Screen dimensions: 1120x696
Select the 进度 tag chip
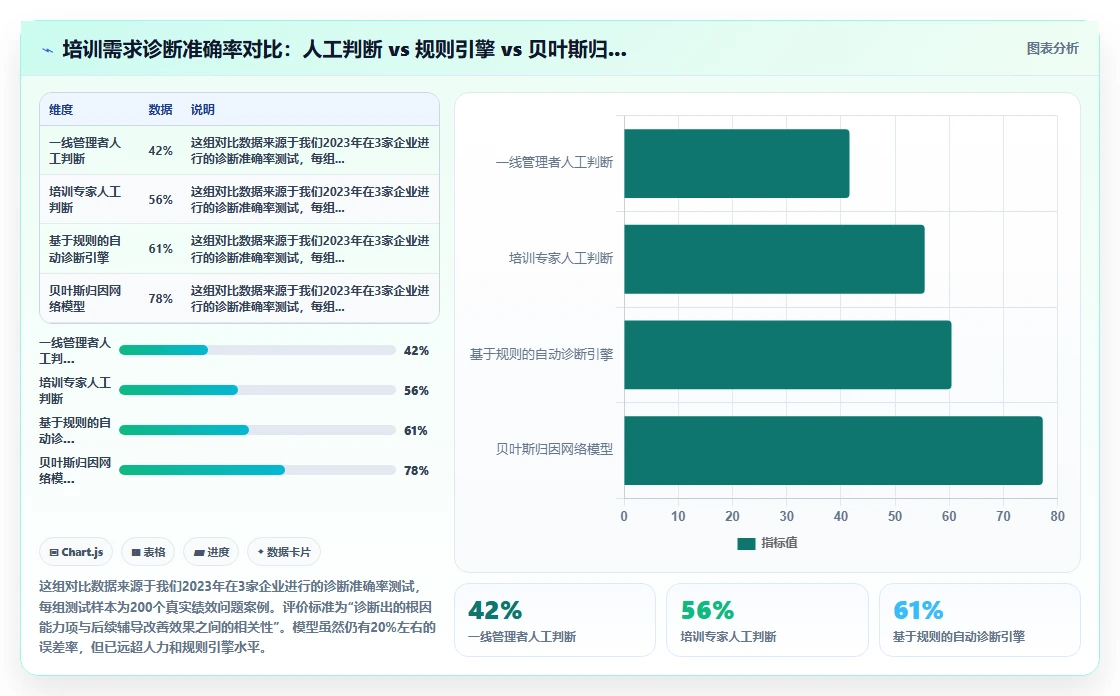pos(211,552)
